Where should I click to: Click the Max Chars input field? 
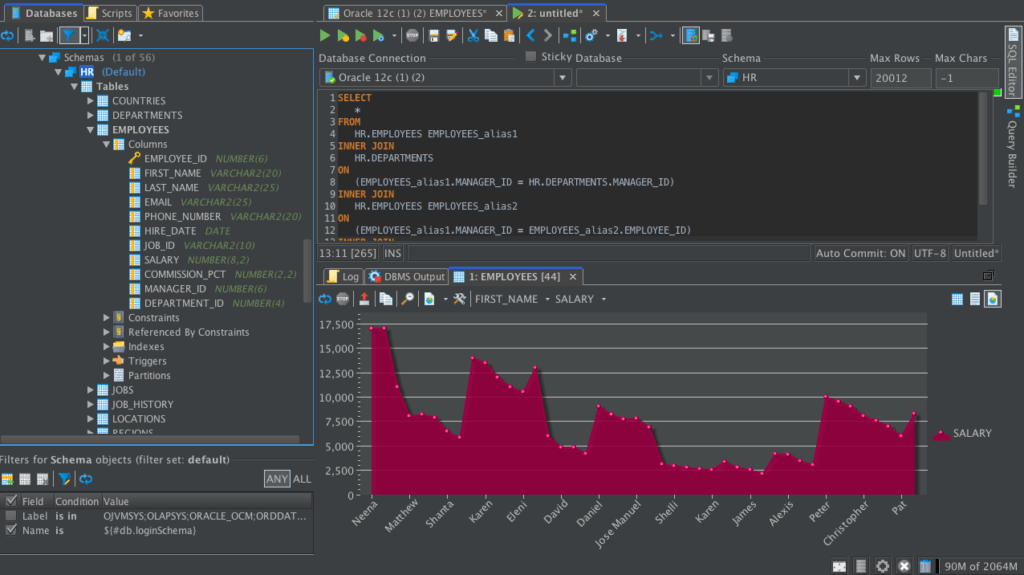(x=967, y=78)
